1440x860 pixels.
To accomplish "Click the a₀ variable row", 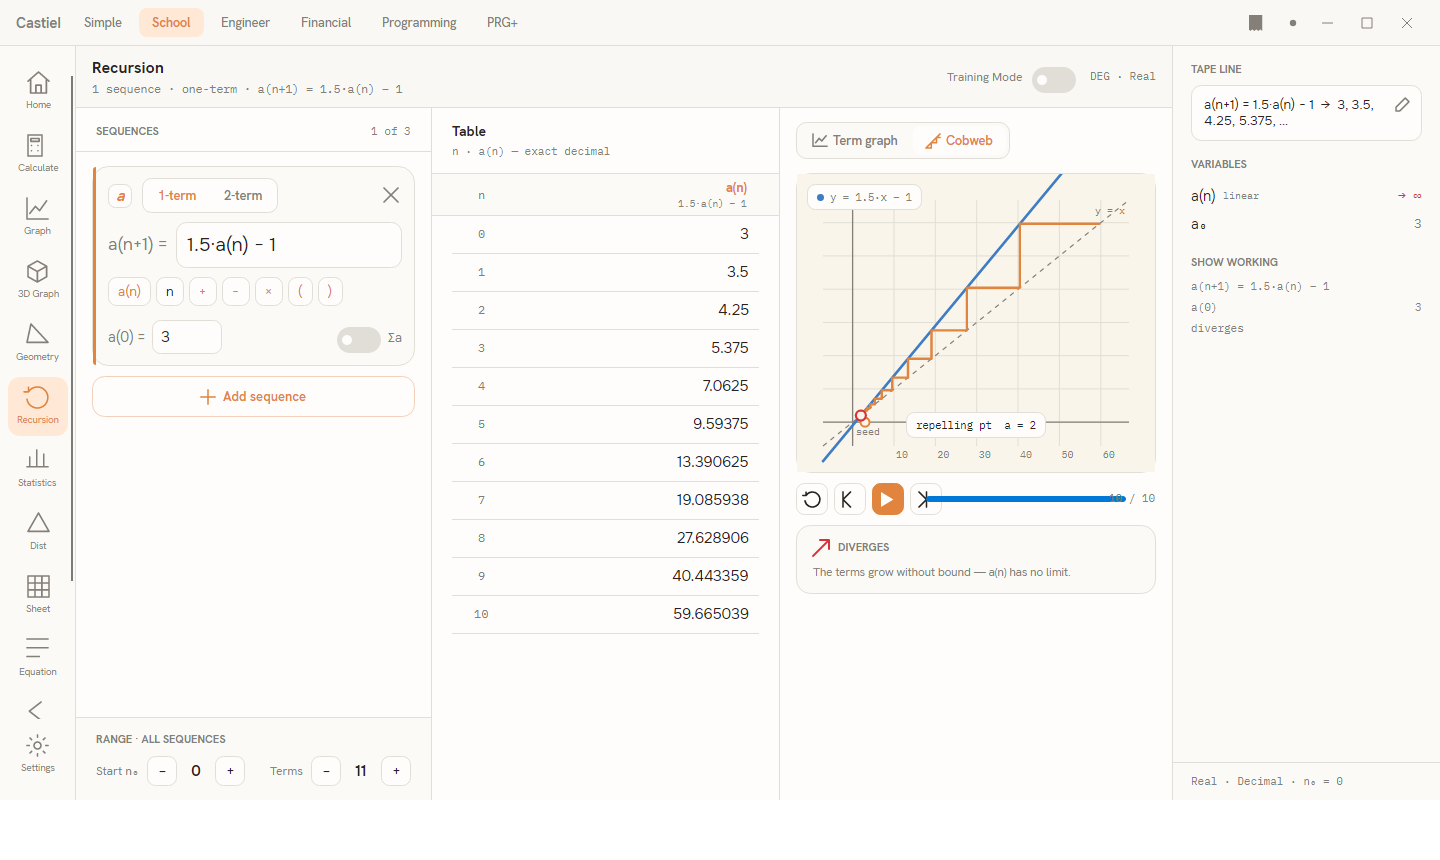I will (1306, 224).
